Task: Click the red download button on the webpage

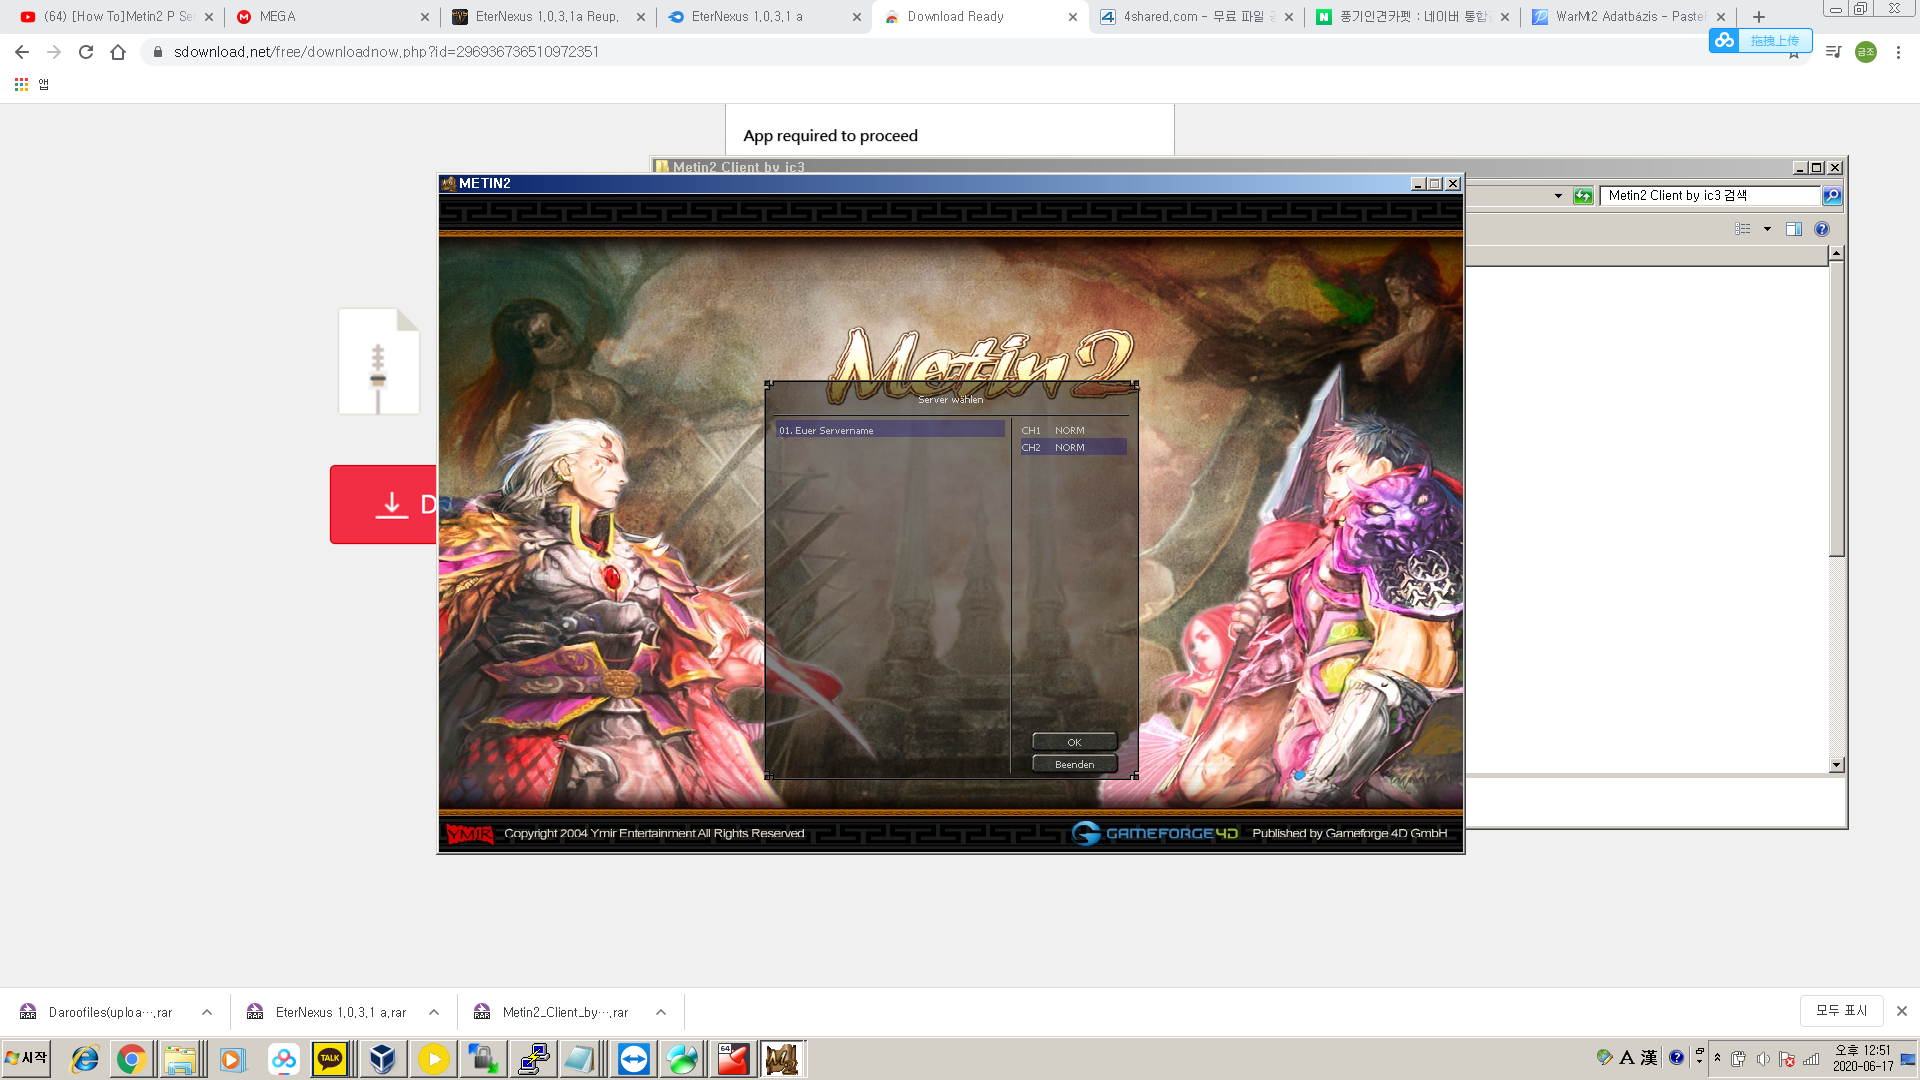Action: [x=384, y=504]
